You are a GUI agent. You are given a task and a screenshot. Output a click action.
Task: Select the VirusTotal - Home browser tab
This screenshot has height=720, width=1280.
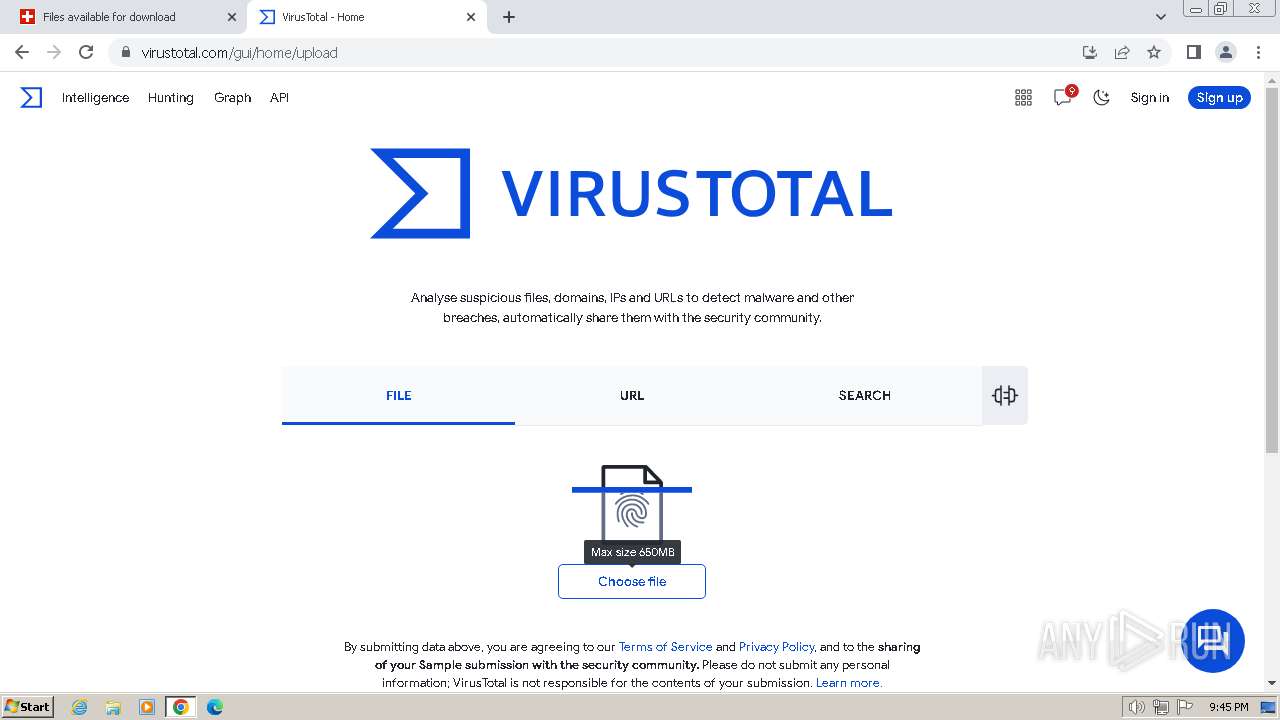366,17
